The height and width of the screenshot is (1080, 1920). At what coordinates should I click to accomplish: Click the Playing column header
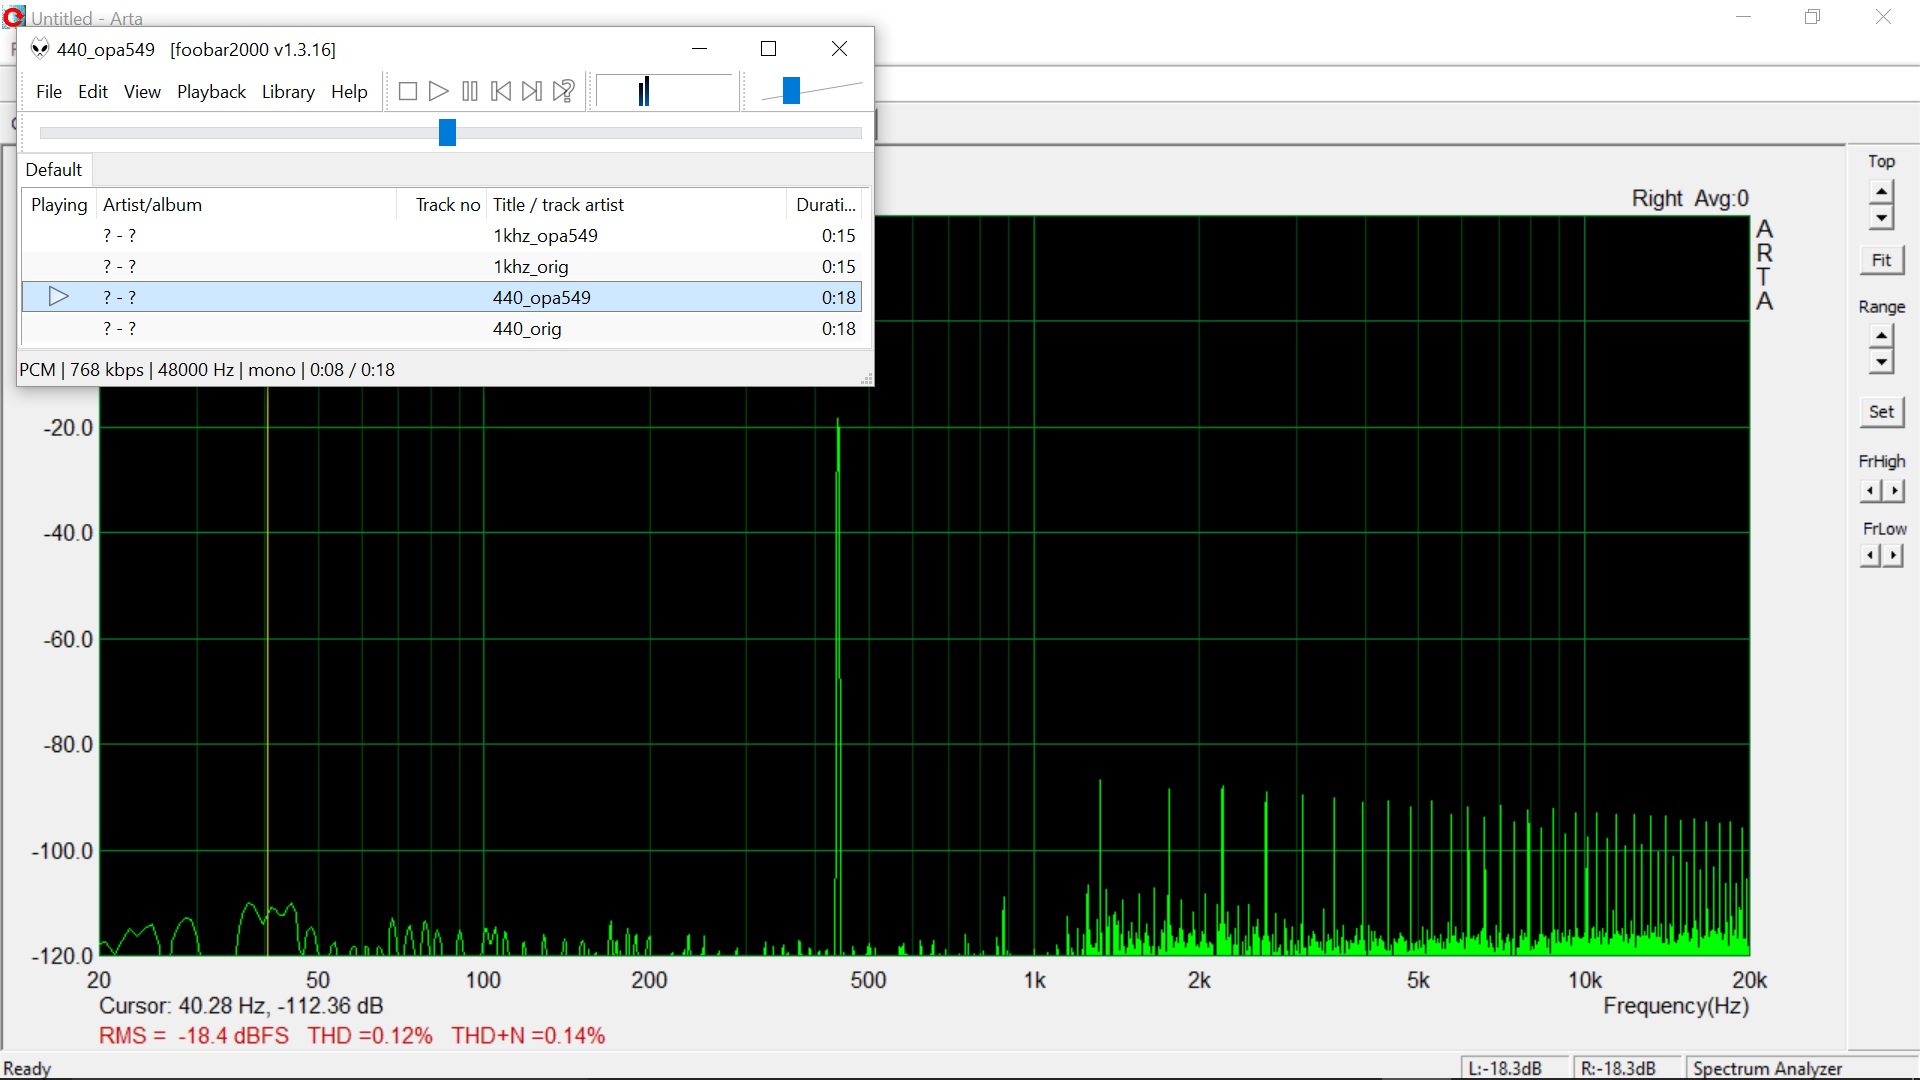[x=59, y=205]
